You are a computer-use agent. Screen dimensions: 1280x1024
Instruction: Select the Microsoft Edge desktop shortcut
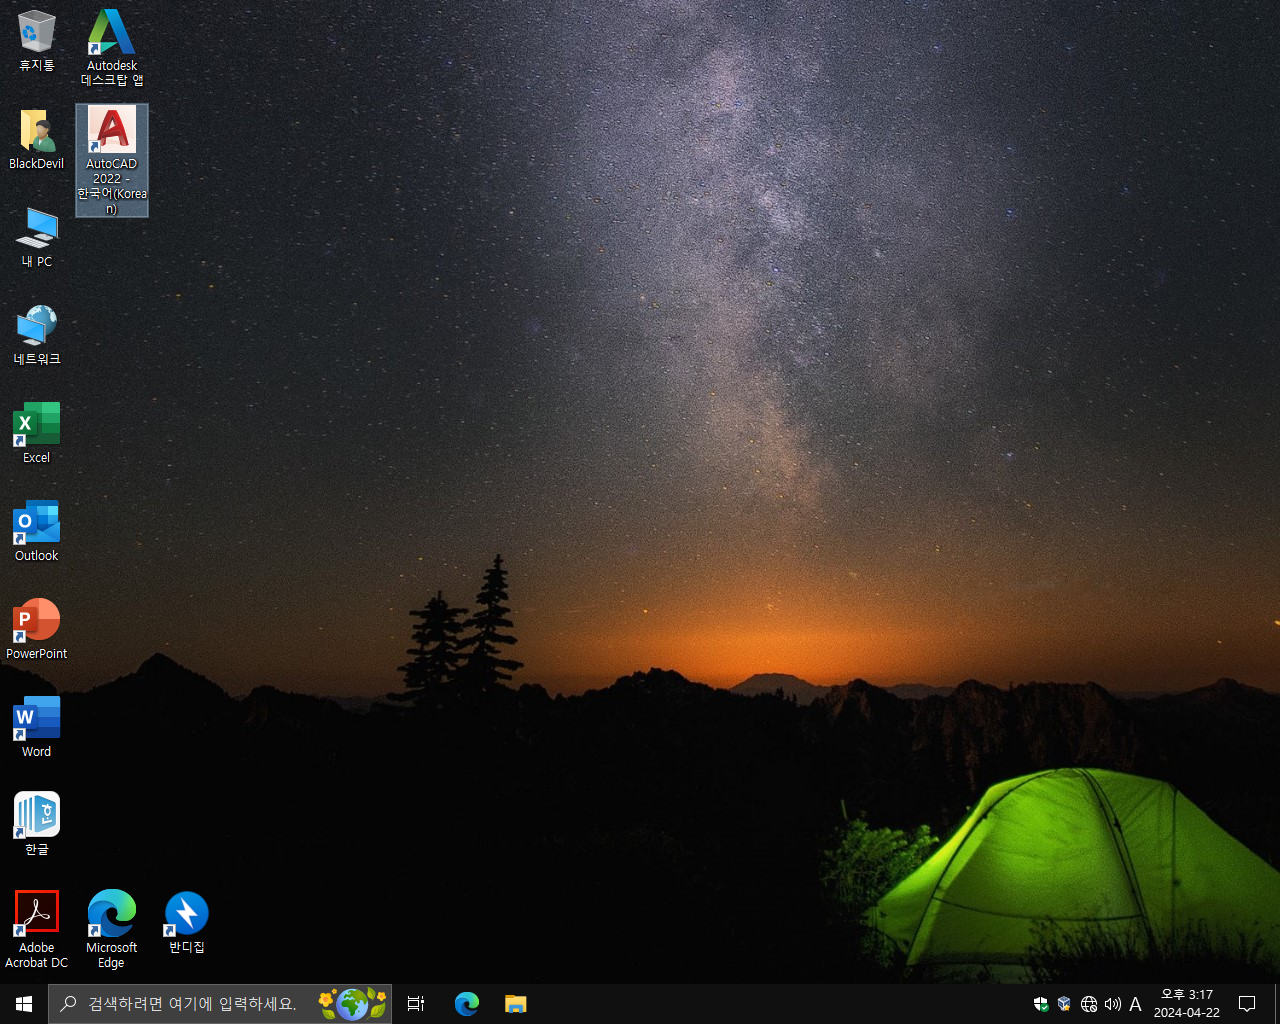click(x=112, y=930)
